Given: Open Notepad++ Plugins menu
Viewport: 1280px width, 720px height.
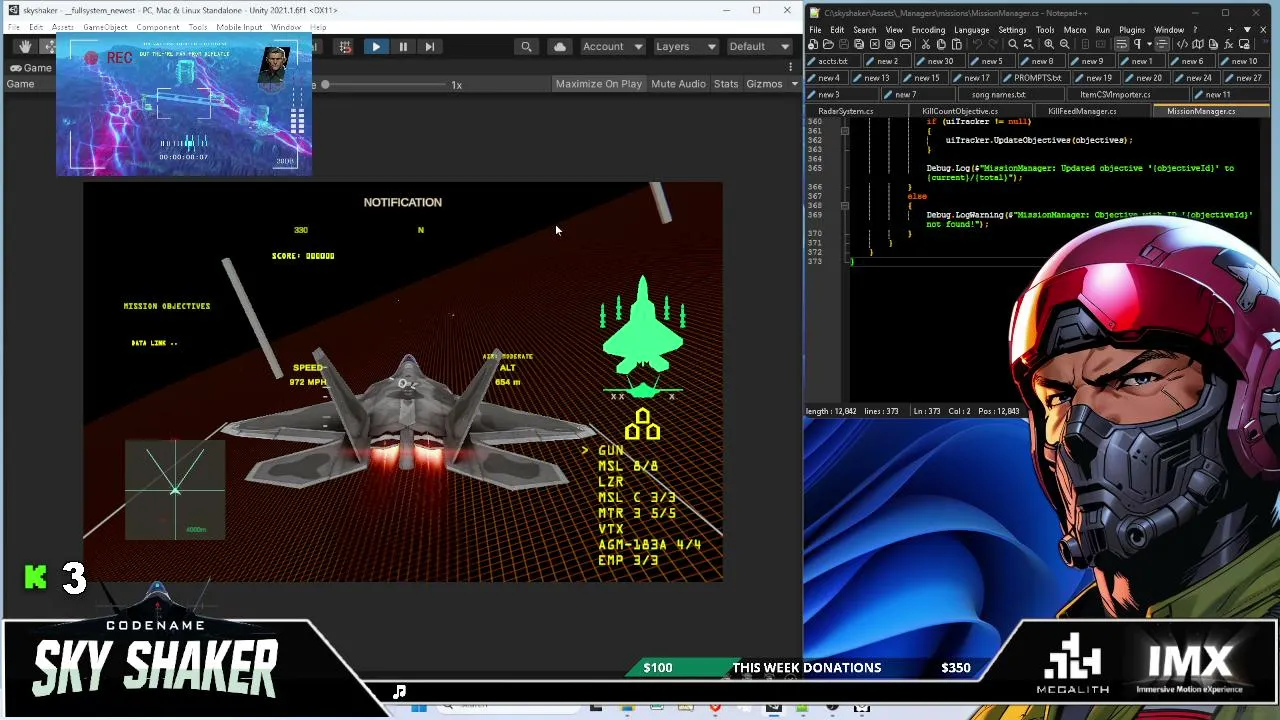Looking at the screenshot, I should [1132, 30].
